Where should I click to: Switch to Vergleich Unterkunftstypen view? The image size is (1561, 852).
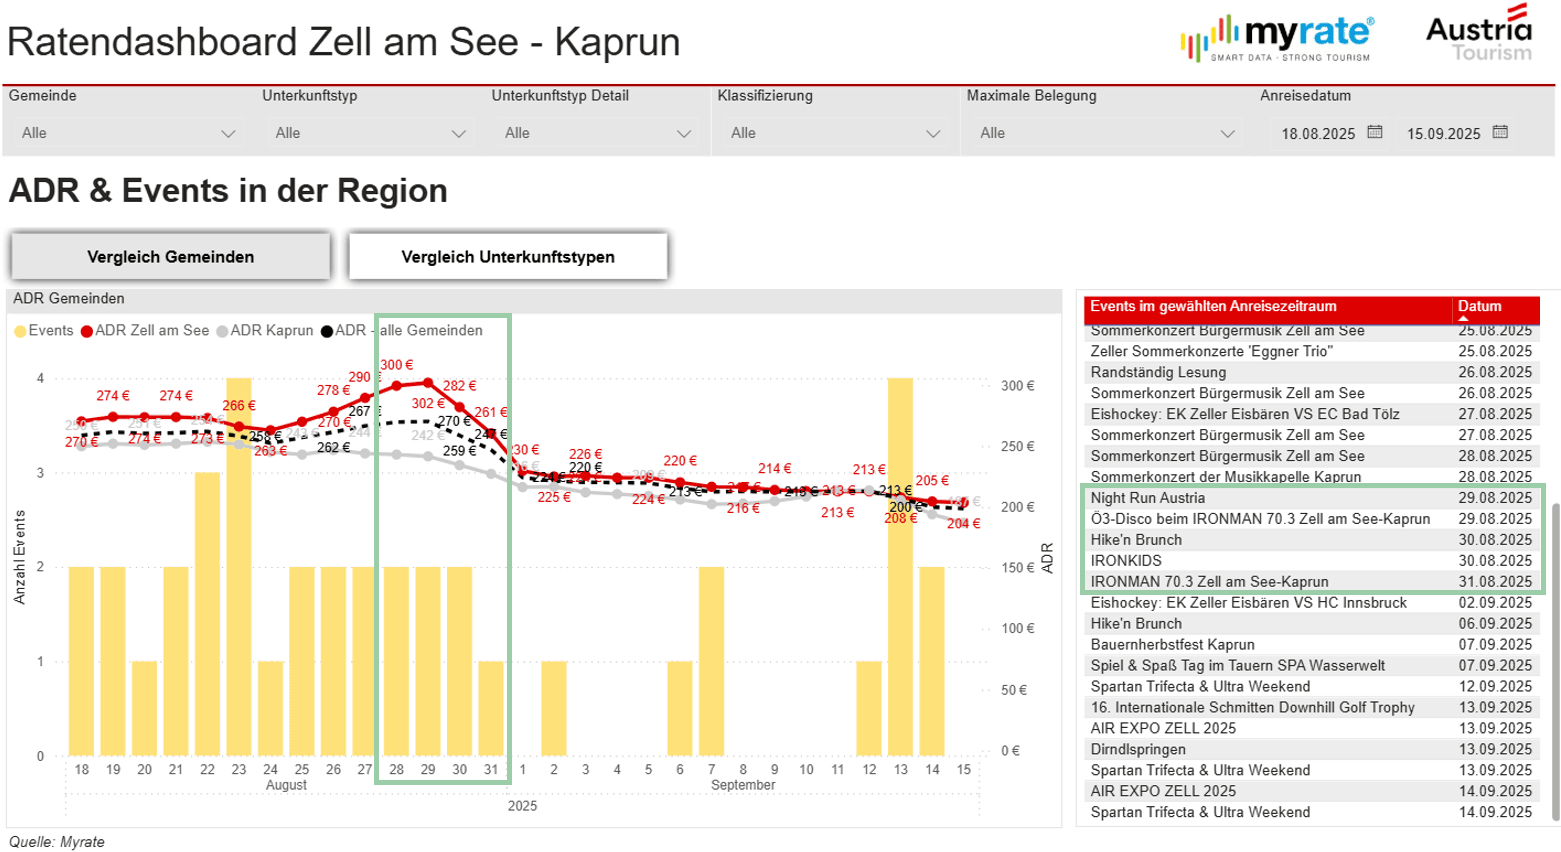508,257
